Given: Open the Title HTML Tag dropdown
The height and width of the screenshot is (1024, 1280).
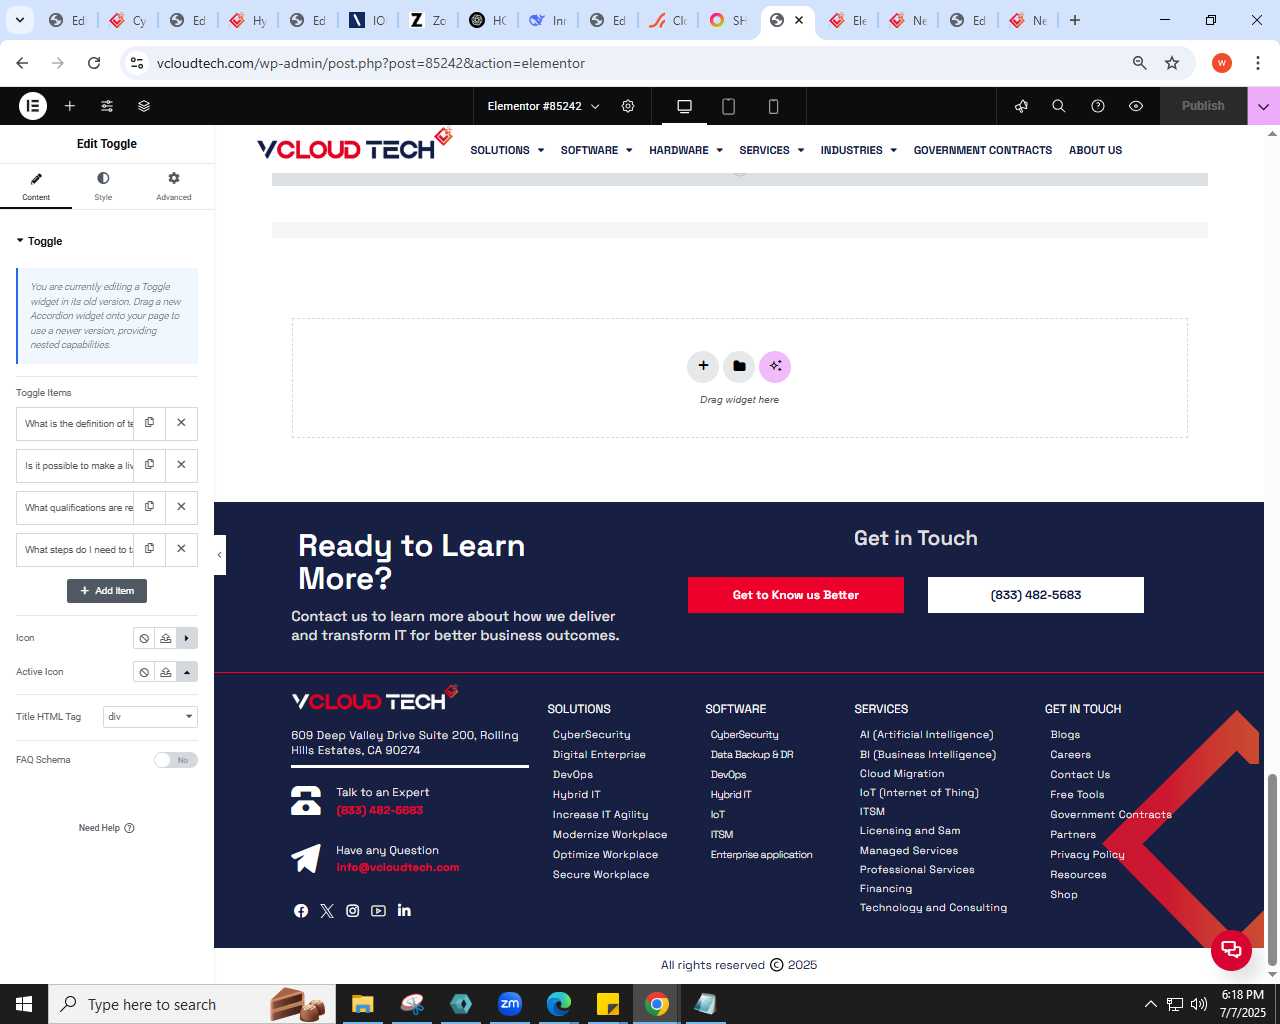Looking at the screenshot, I should coord(149,717).
